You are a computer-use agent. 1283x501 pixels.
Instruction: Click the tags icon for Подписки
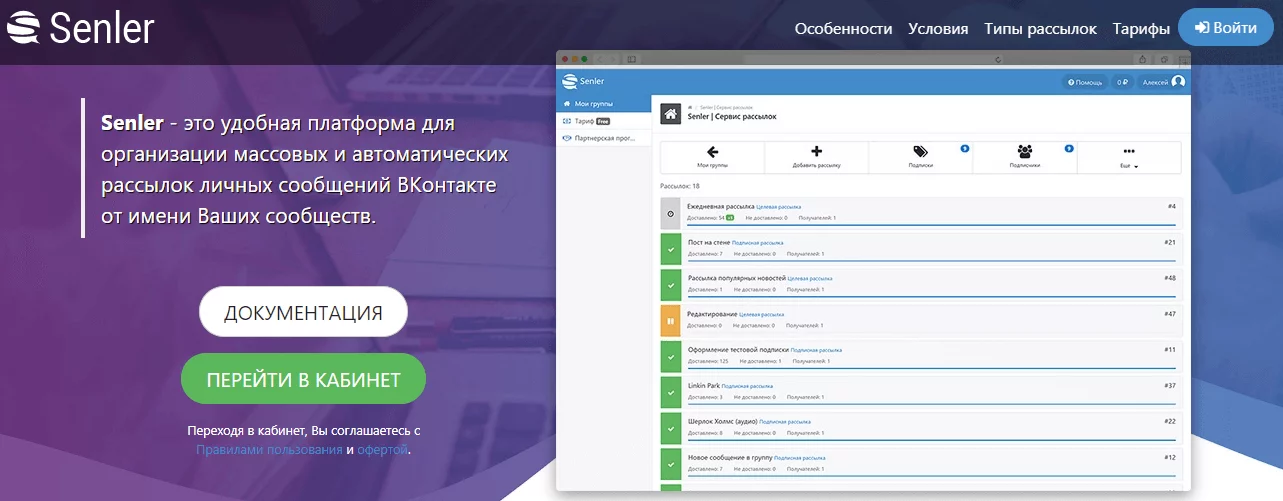click(920, 152)
